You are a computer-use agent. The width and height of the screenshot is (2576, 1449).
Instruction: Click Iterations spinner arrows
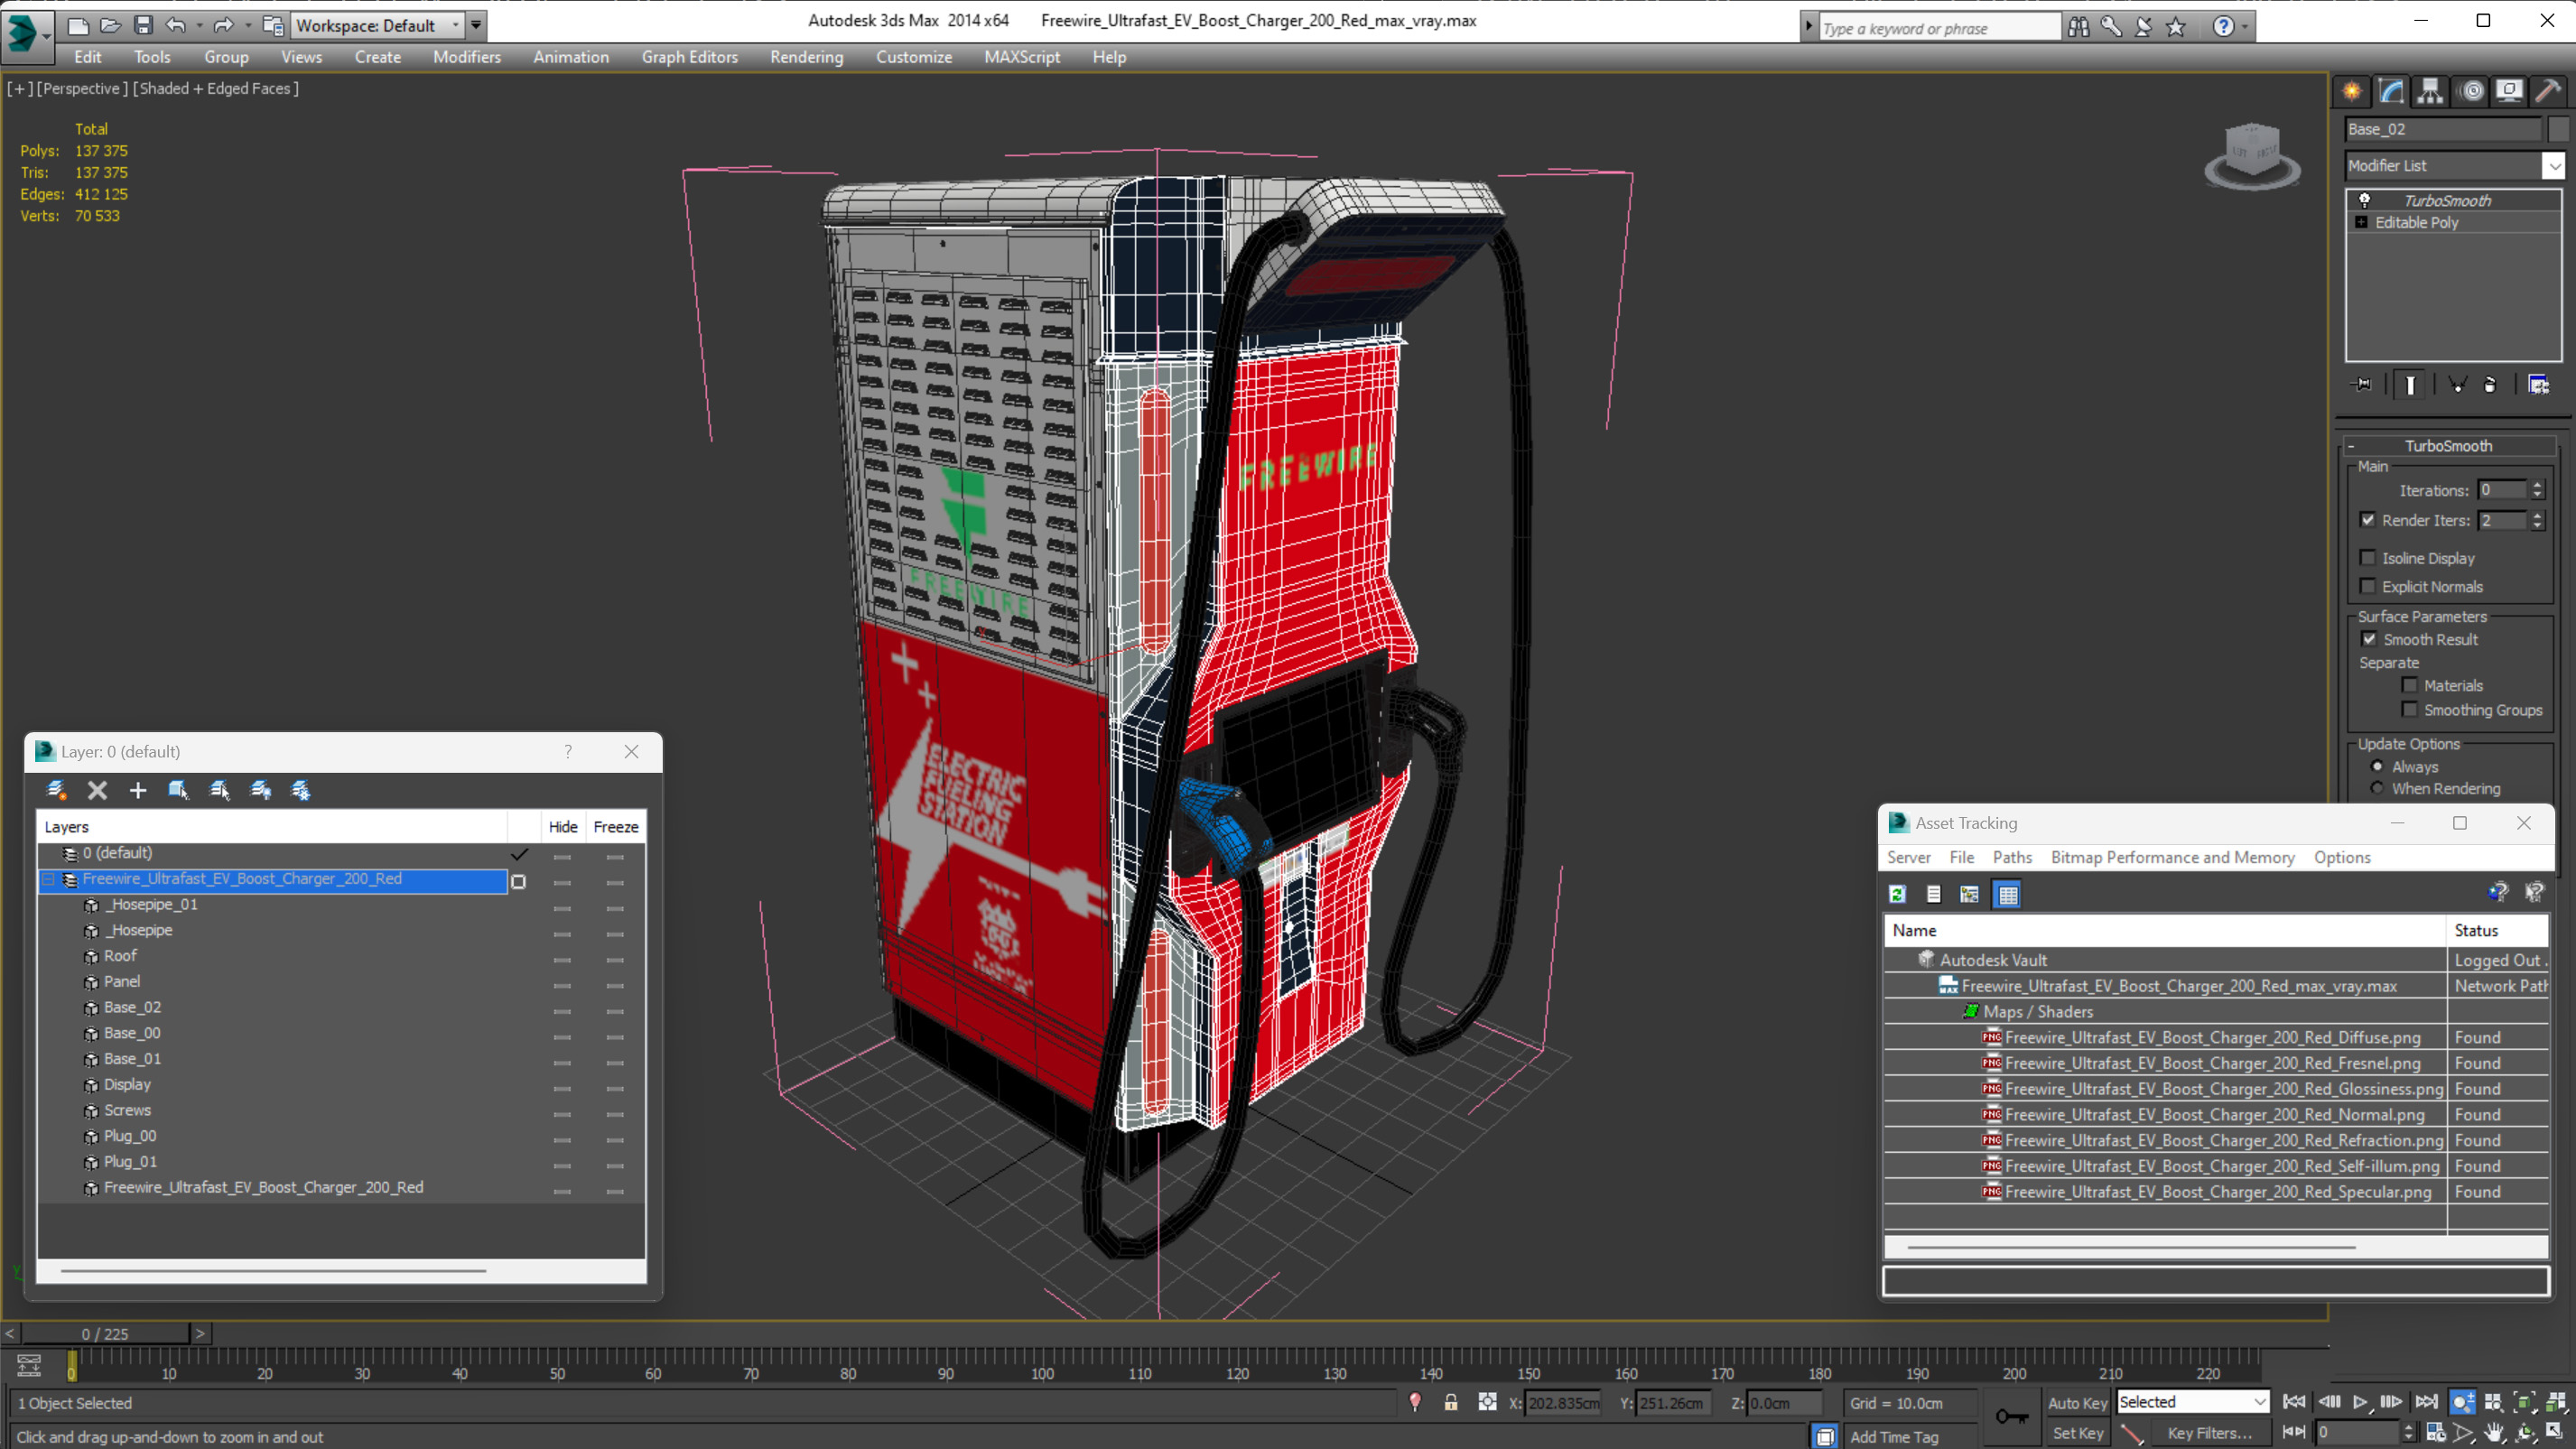tap(2536, 490)
